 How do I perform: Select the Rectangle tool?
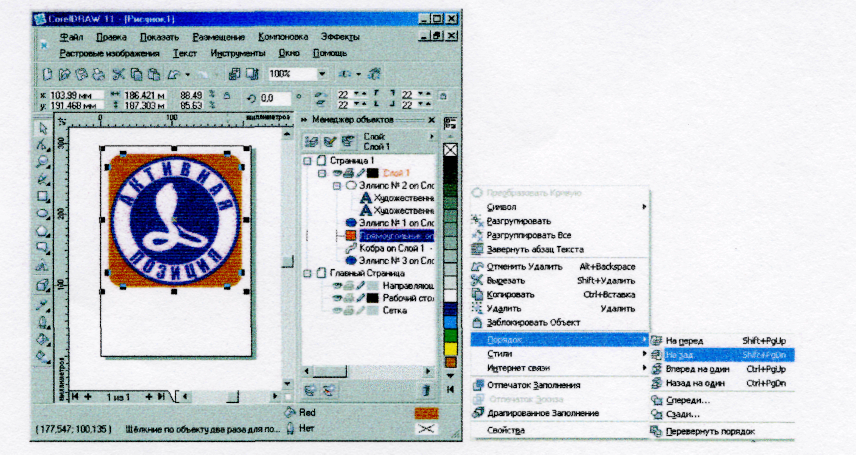43,197
